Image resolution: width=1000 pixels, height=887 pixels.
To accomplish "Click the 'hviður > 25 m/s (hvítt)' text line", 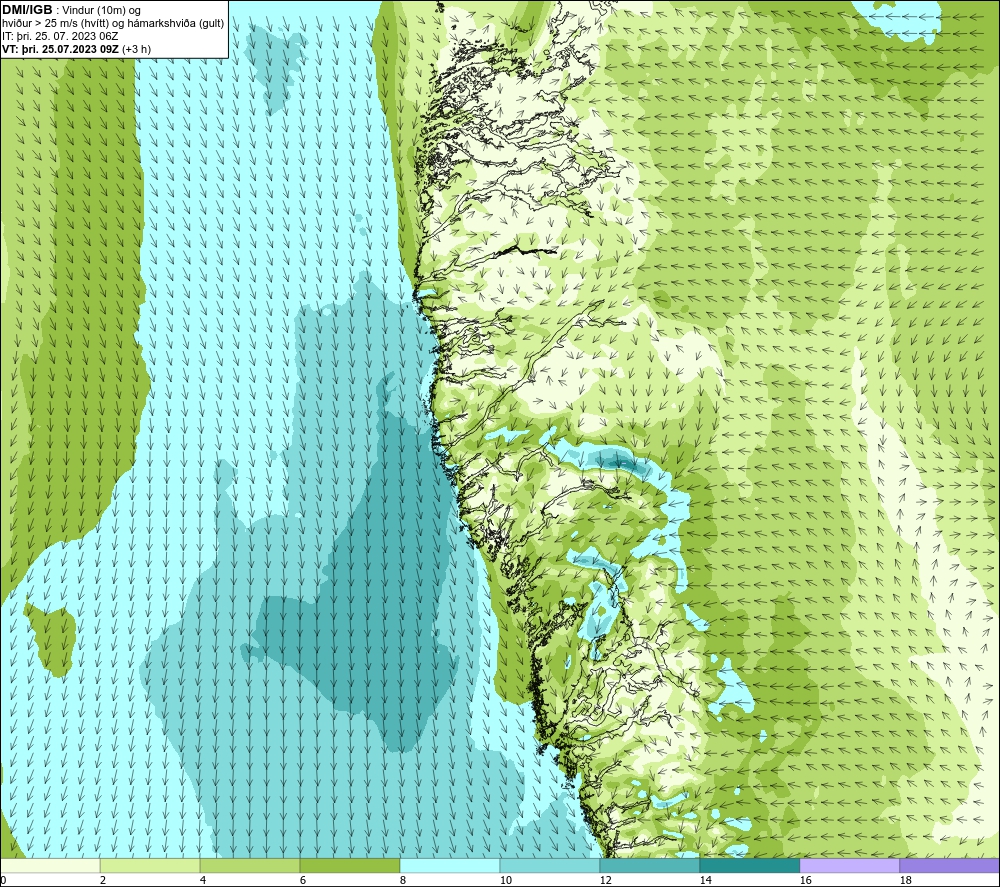I will 57,24.
